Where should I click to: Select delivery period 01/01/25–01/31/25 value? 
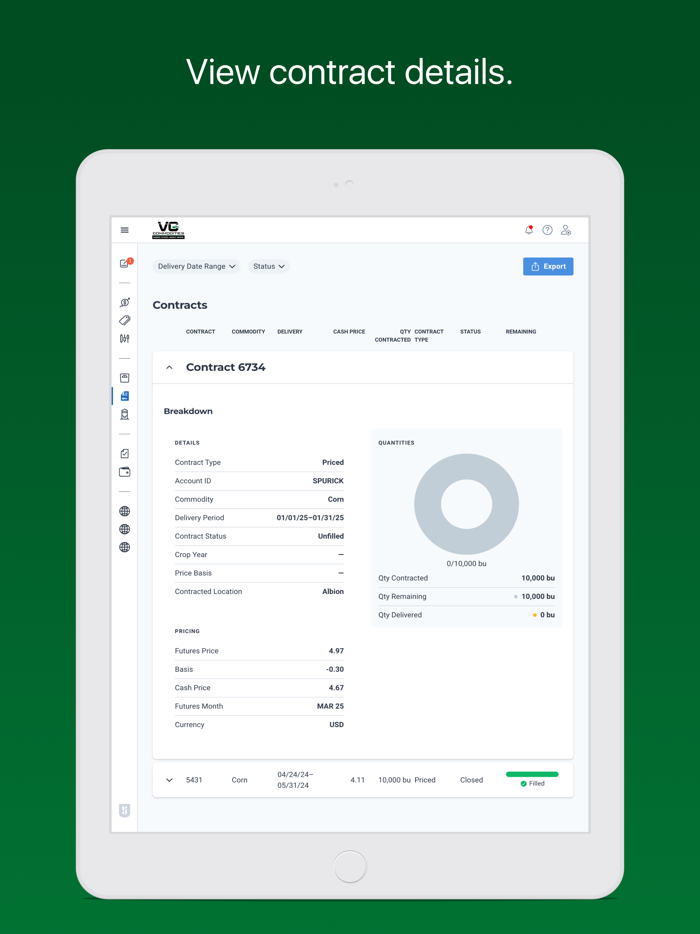click(310, 518)
